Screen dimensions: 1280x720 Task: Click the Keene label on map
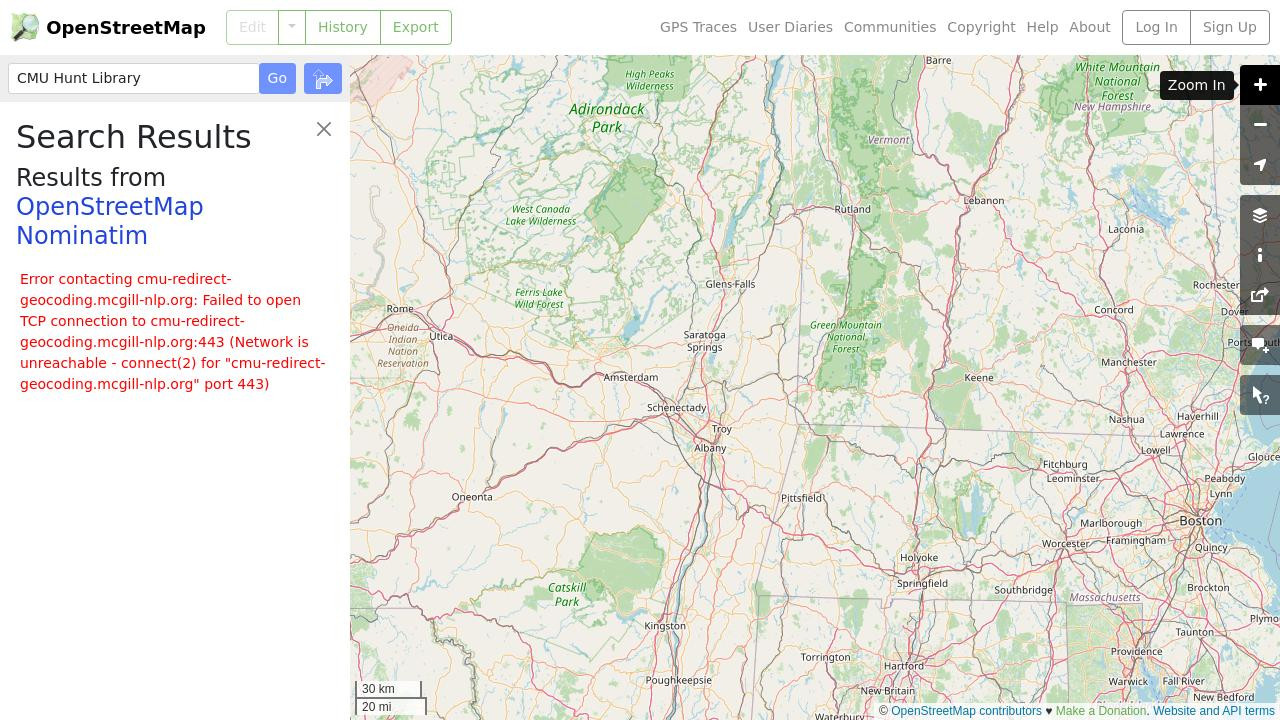(979, 377)
